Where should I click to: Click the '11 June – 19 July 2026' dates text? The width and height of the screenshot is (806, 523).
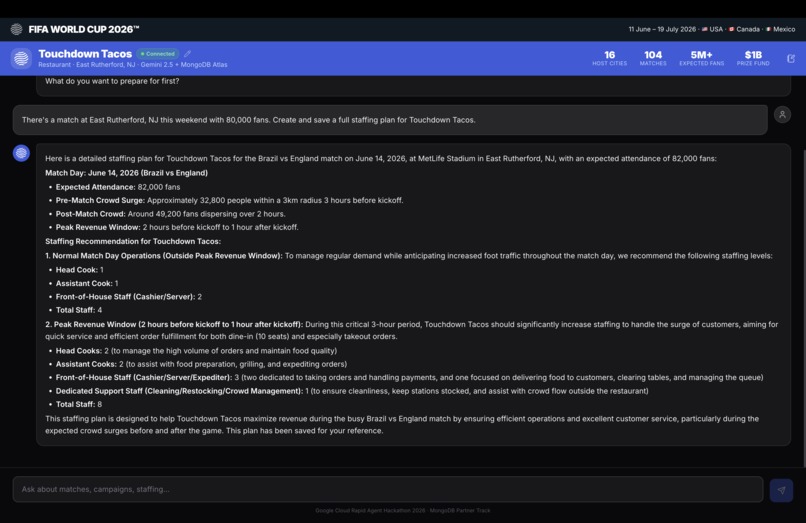pyautogui.click(x=662, y=29)
